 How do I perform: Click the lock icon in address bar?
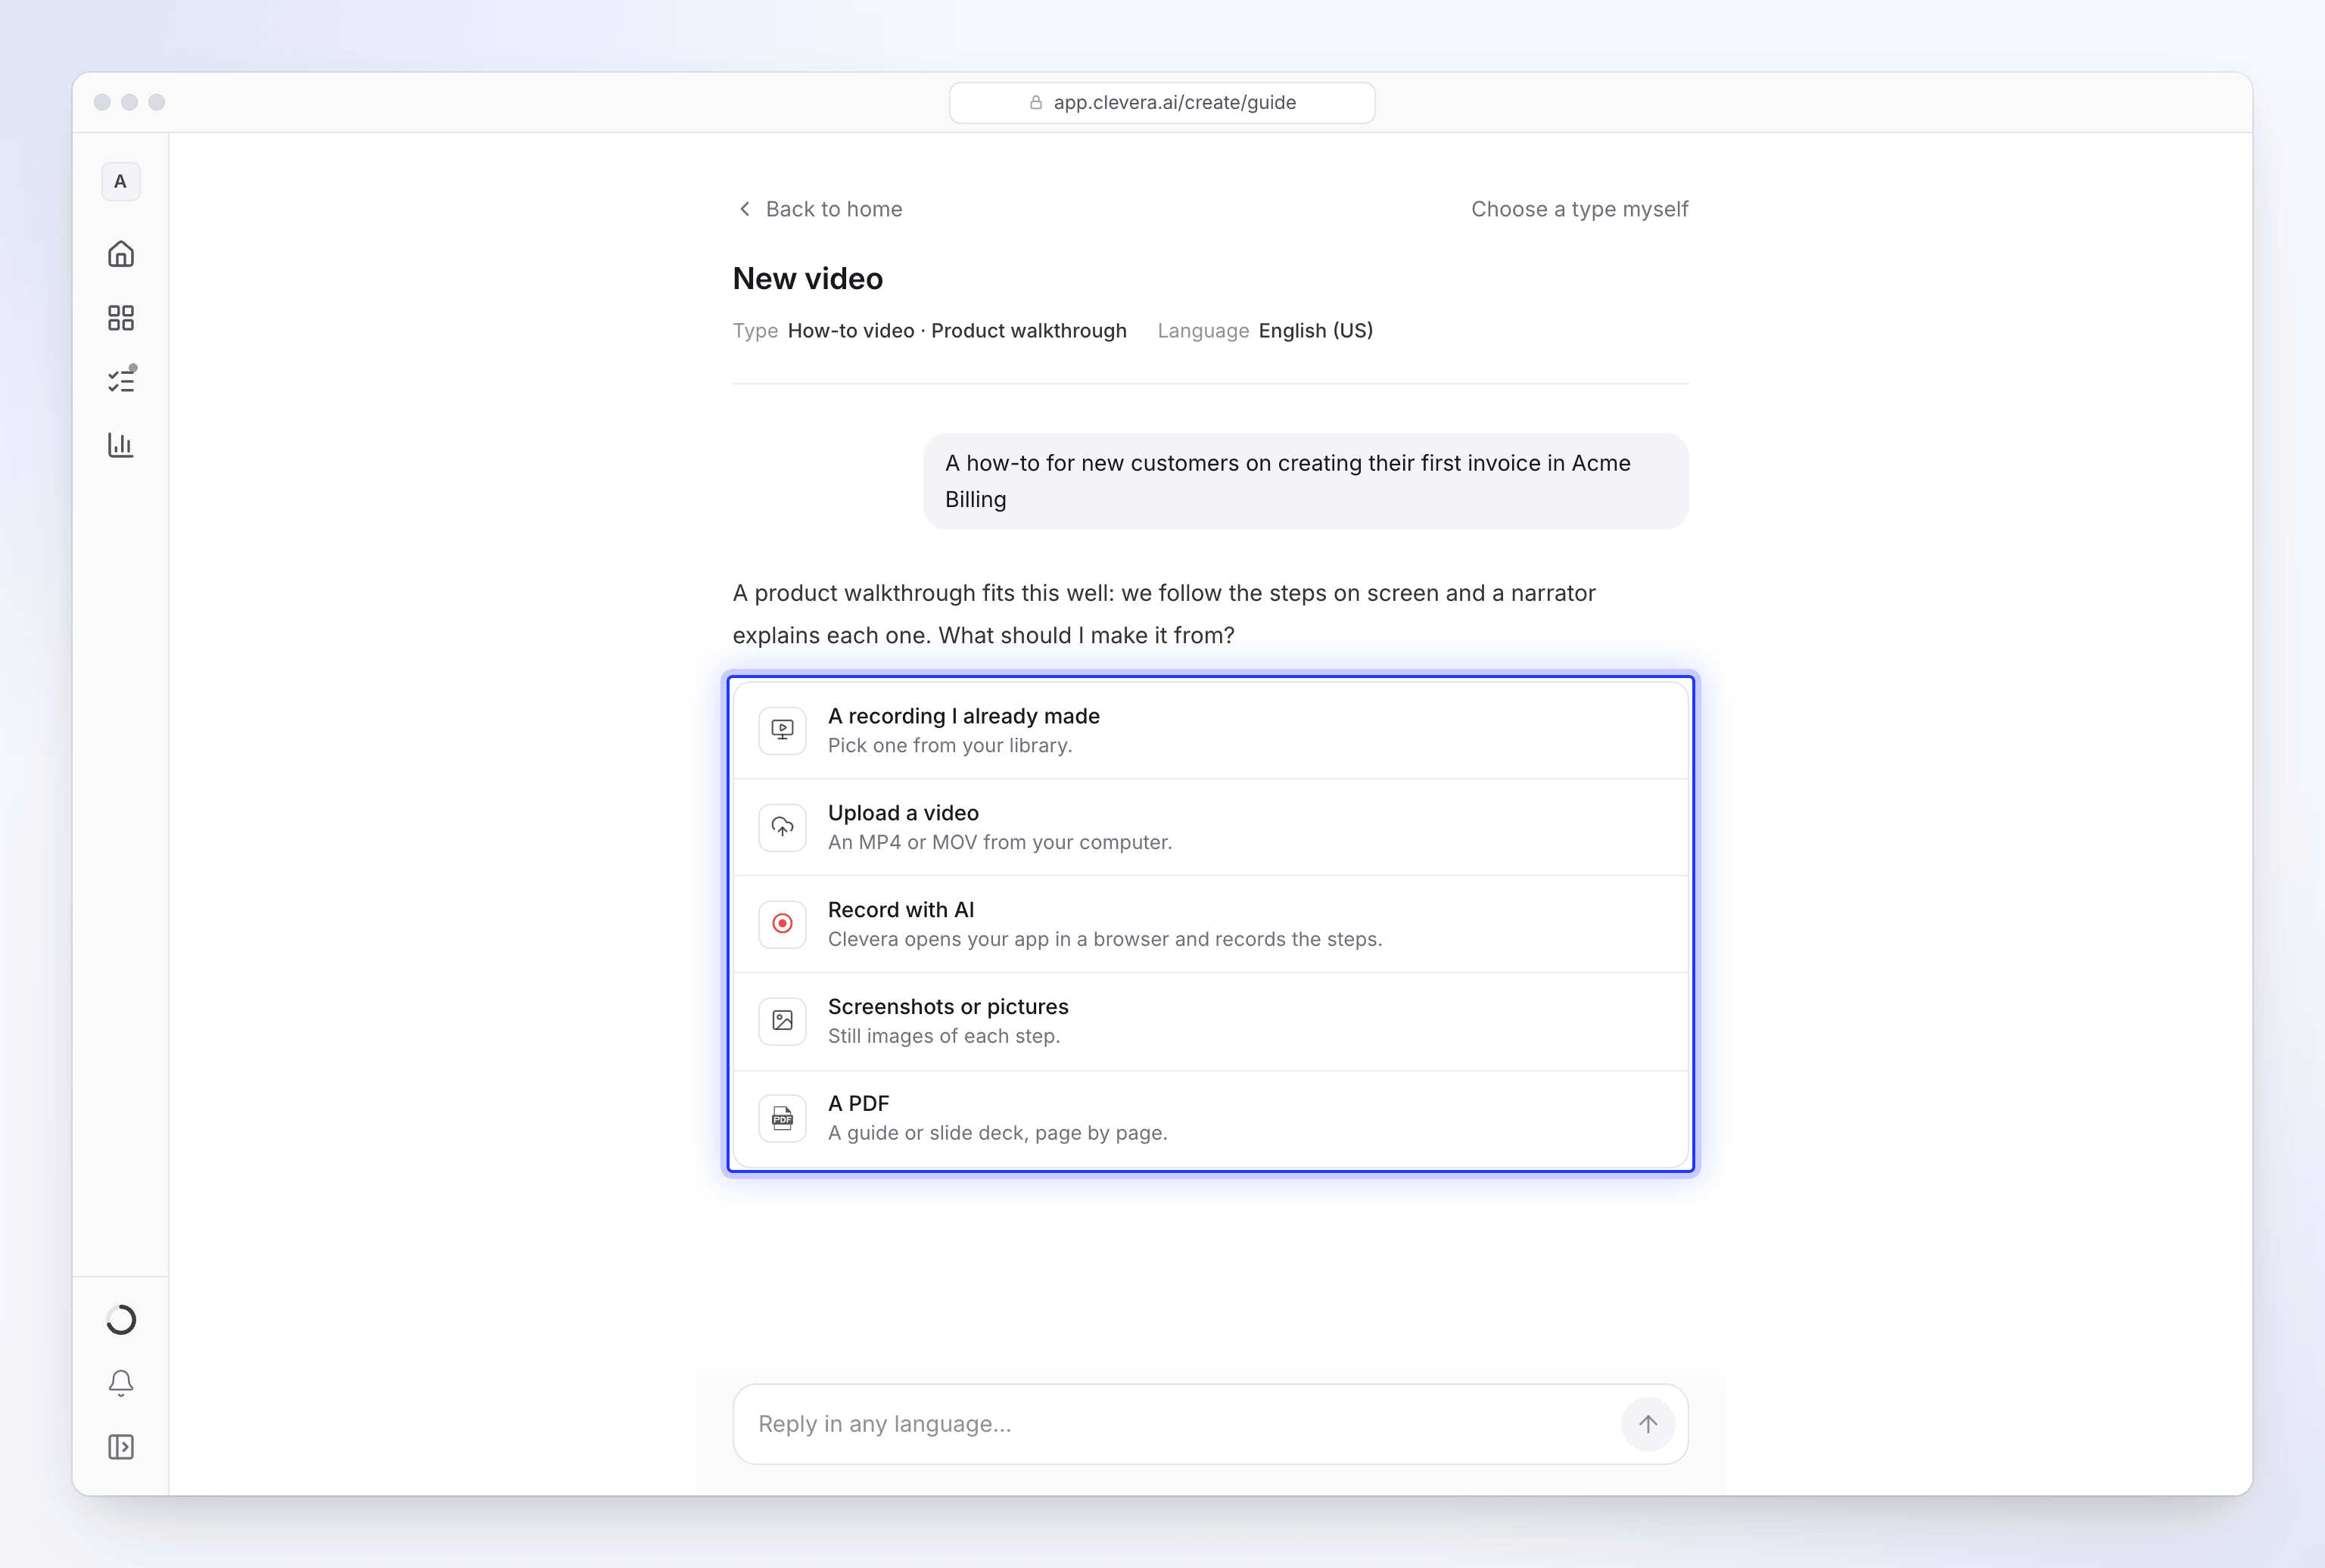pos(1036,102)
